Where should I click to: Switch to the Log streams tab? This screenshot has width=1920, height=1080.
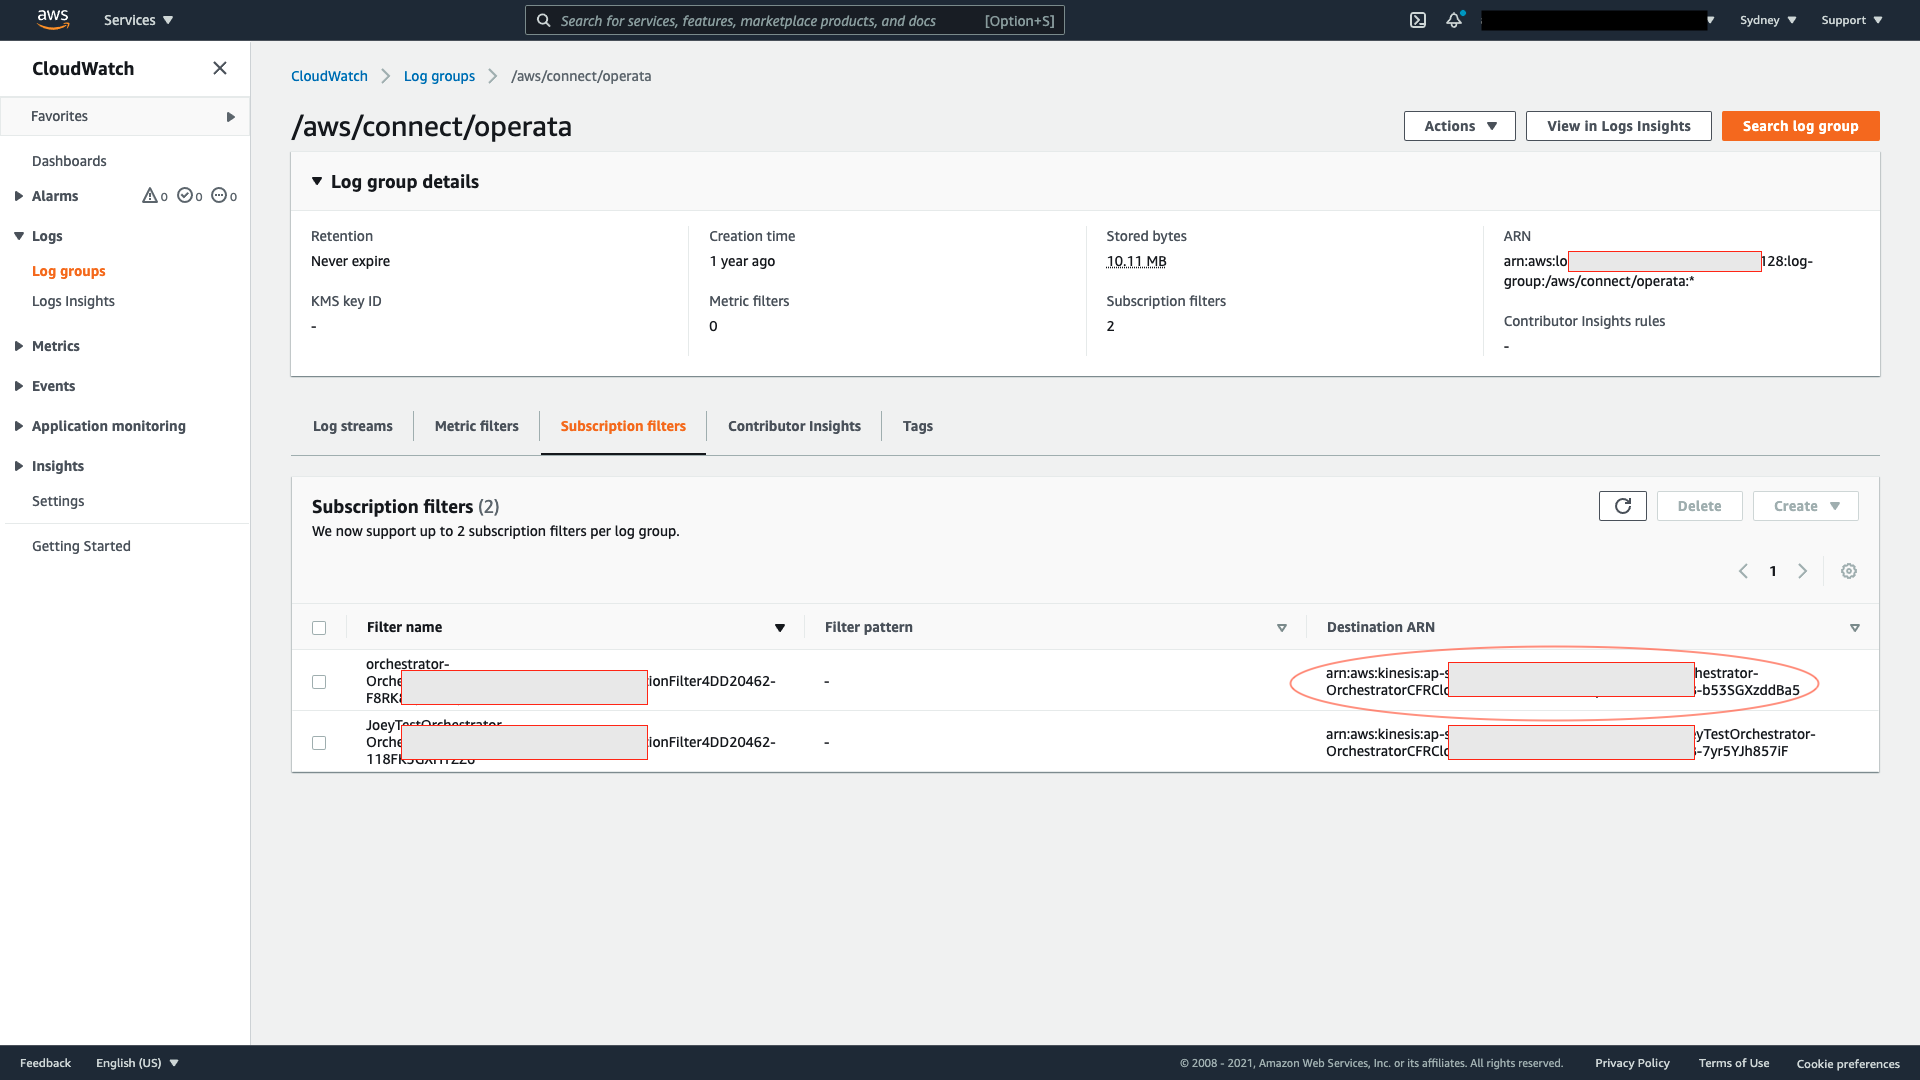[352, 426]
